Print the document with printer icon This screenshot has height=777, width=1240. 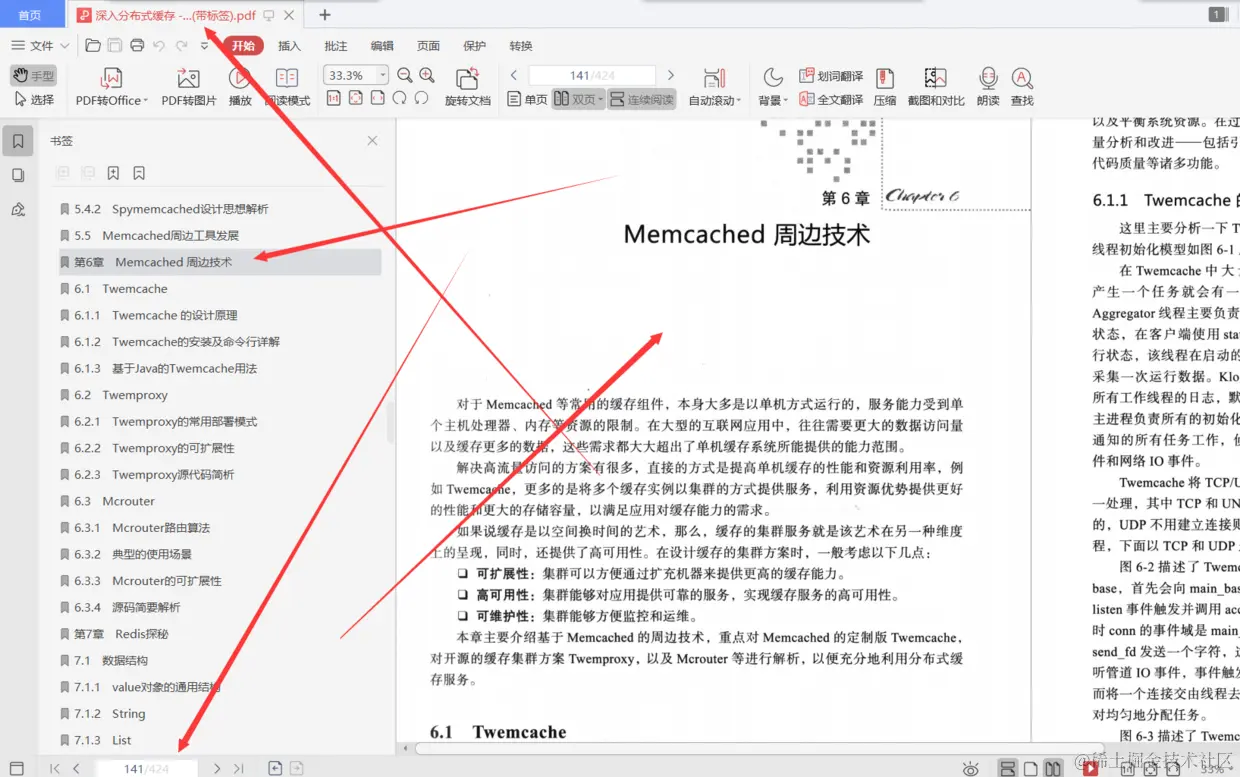point(137,46)
